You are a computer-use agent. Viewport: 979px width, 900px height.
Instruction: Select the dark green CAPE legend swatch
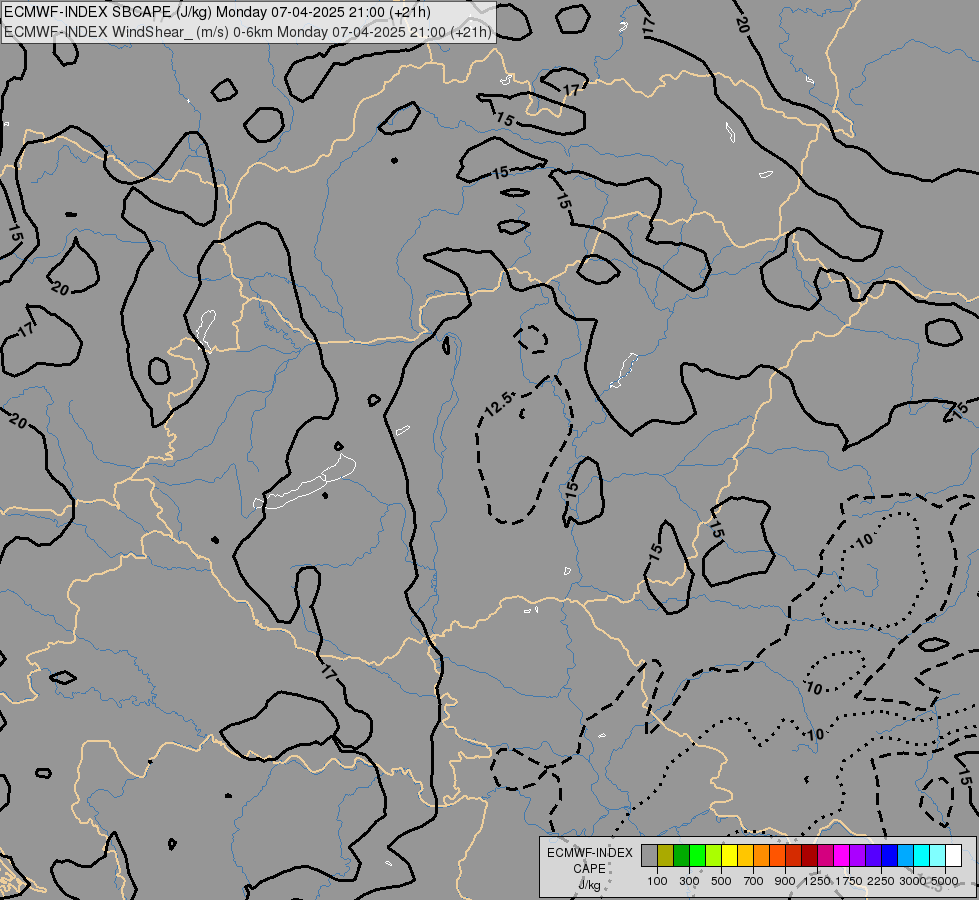[x=681, y=855]
